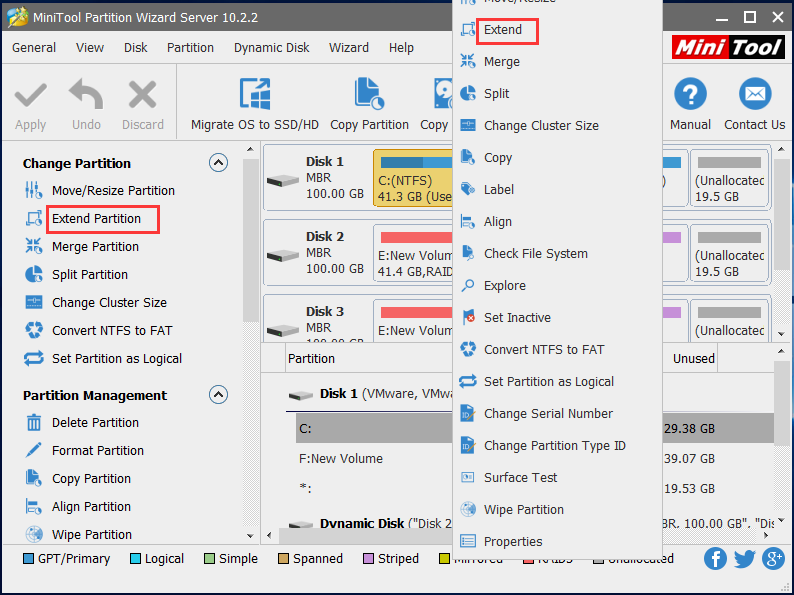
Task: Open the Facebook share icon
Action: [x=715, y=559]
